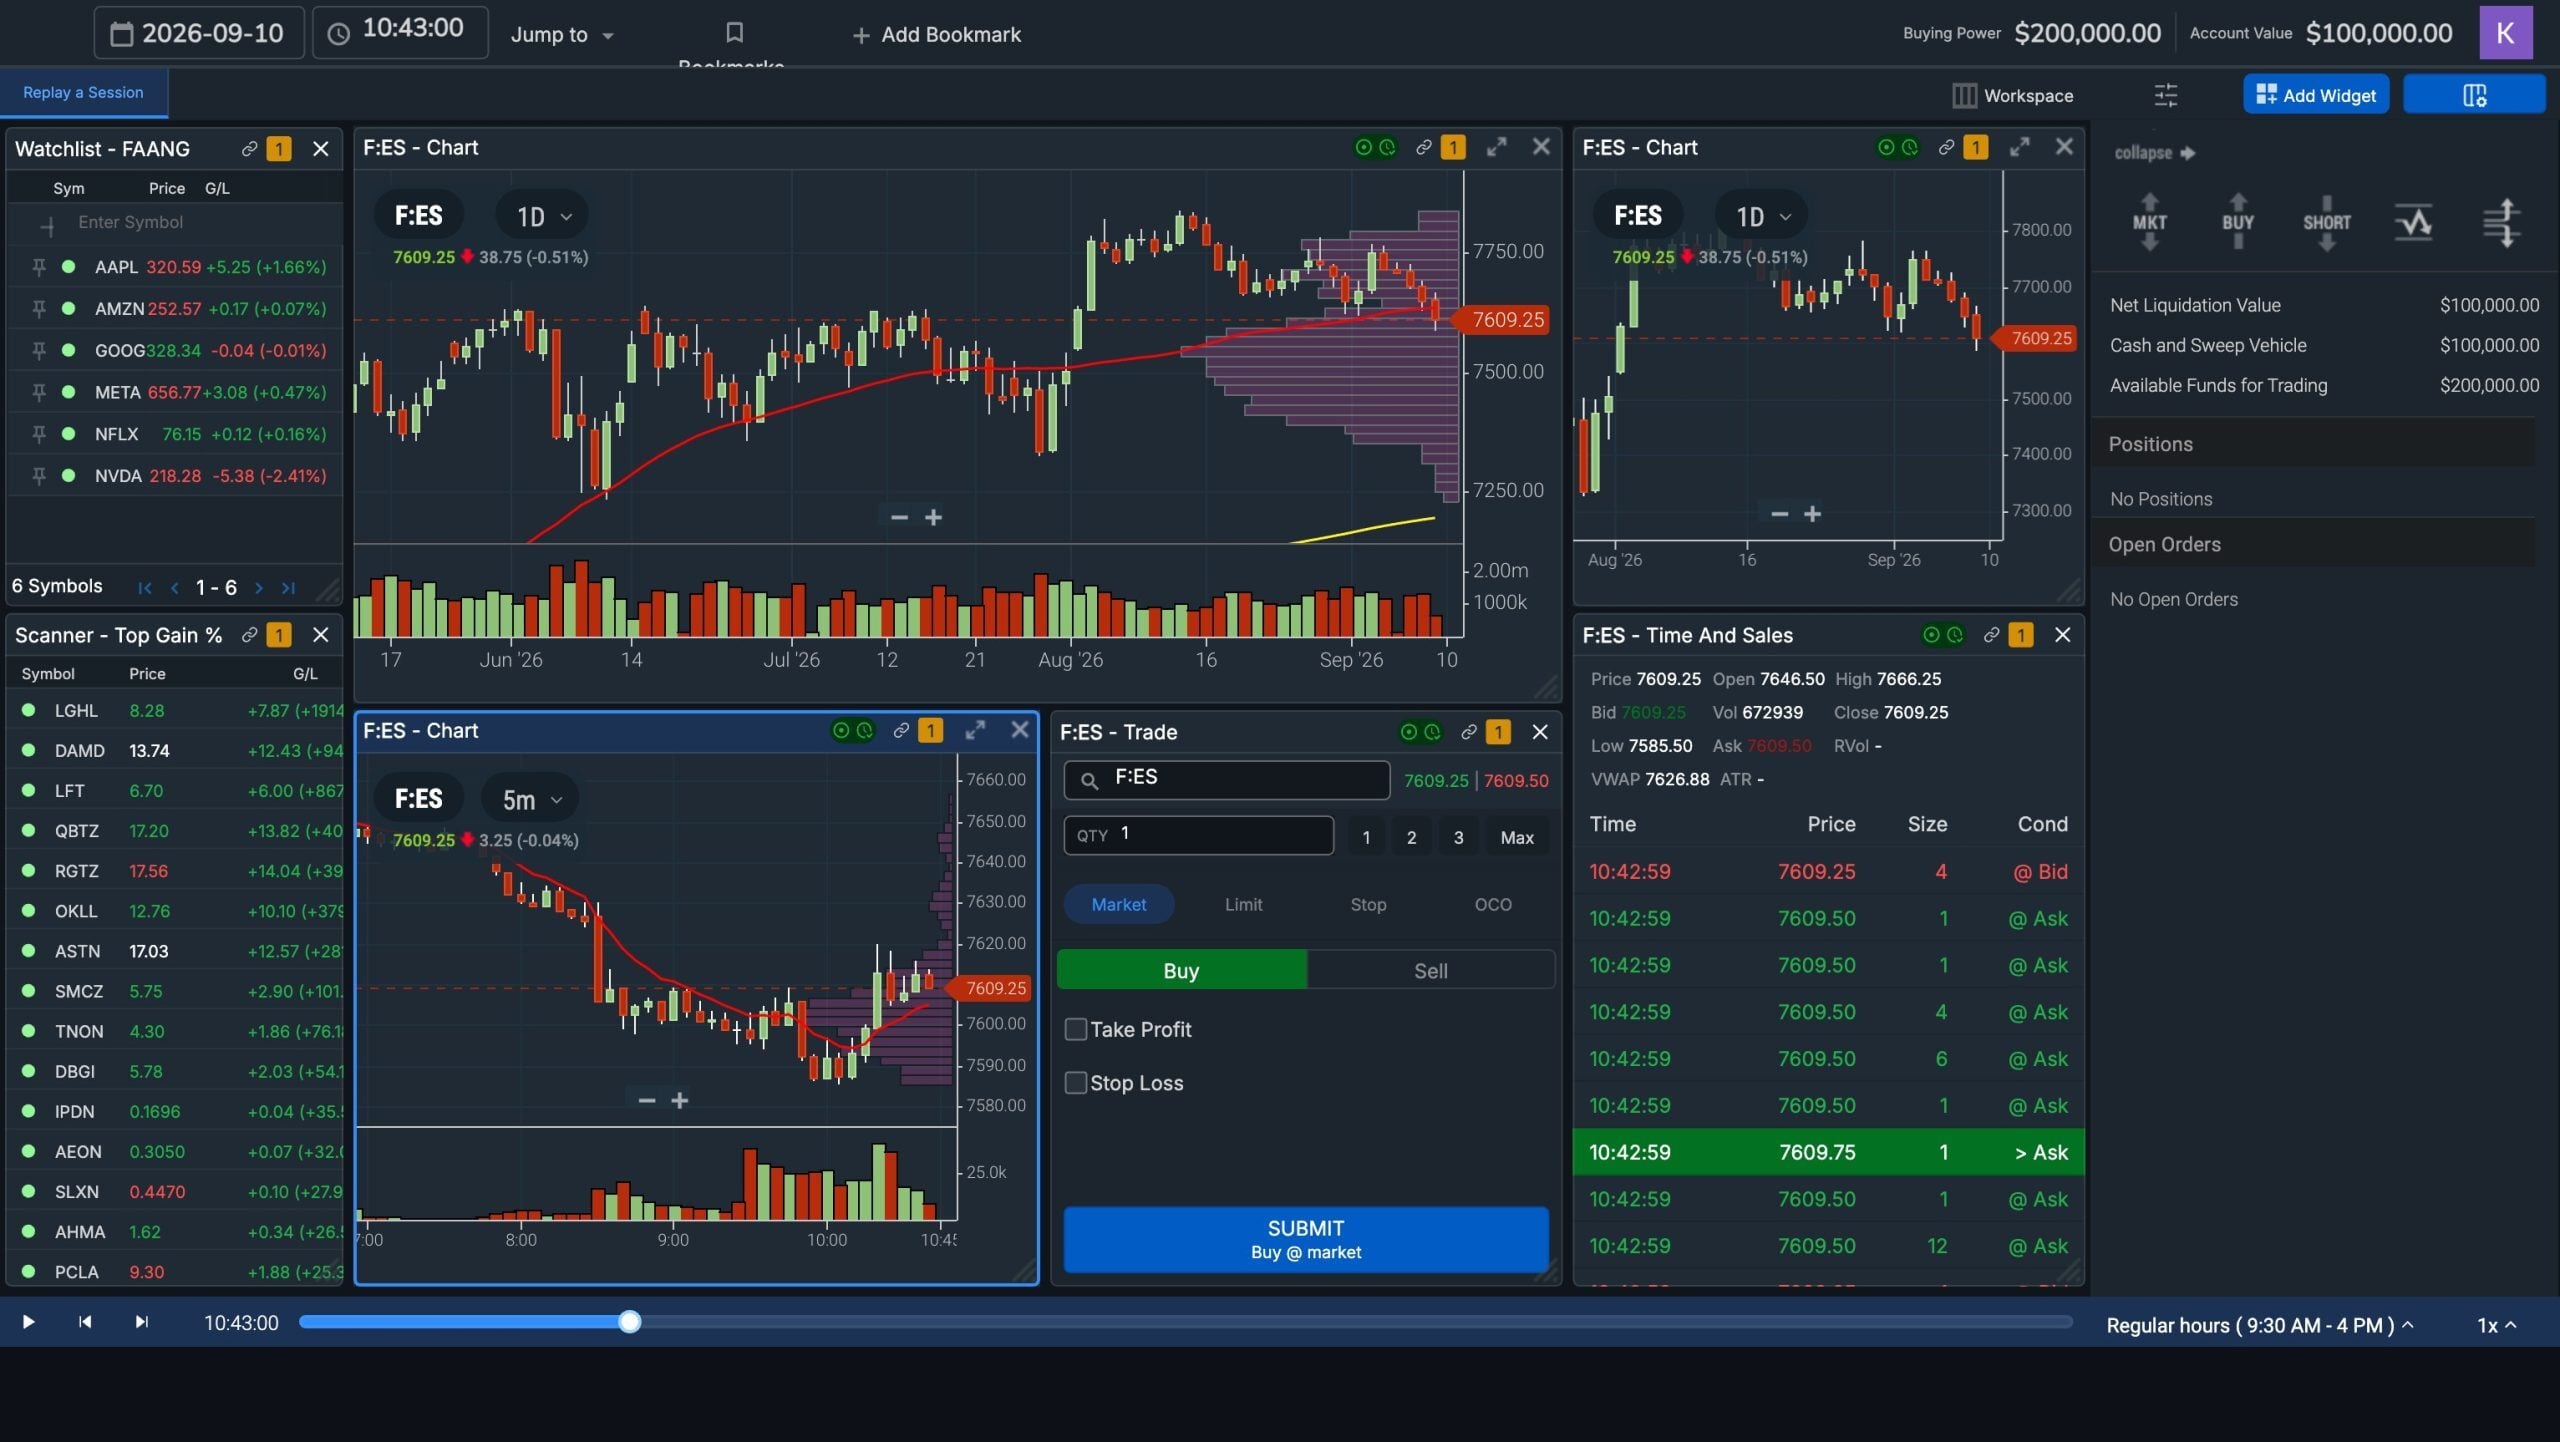Select the OCO order tab
2560x1442 pixels.
point(1492,904)
